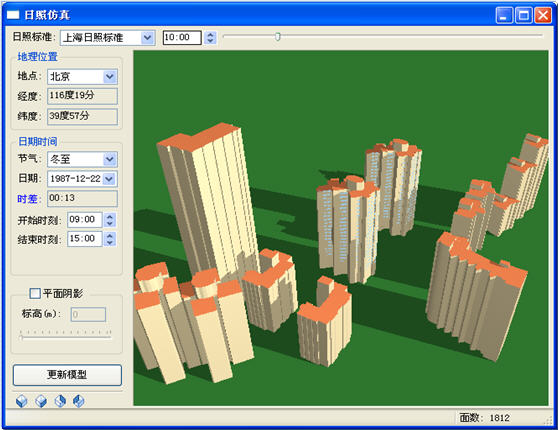Screen dimensions: 558x430
Task: Click the third cube view icon
Action: tap(60, 401)
